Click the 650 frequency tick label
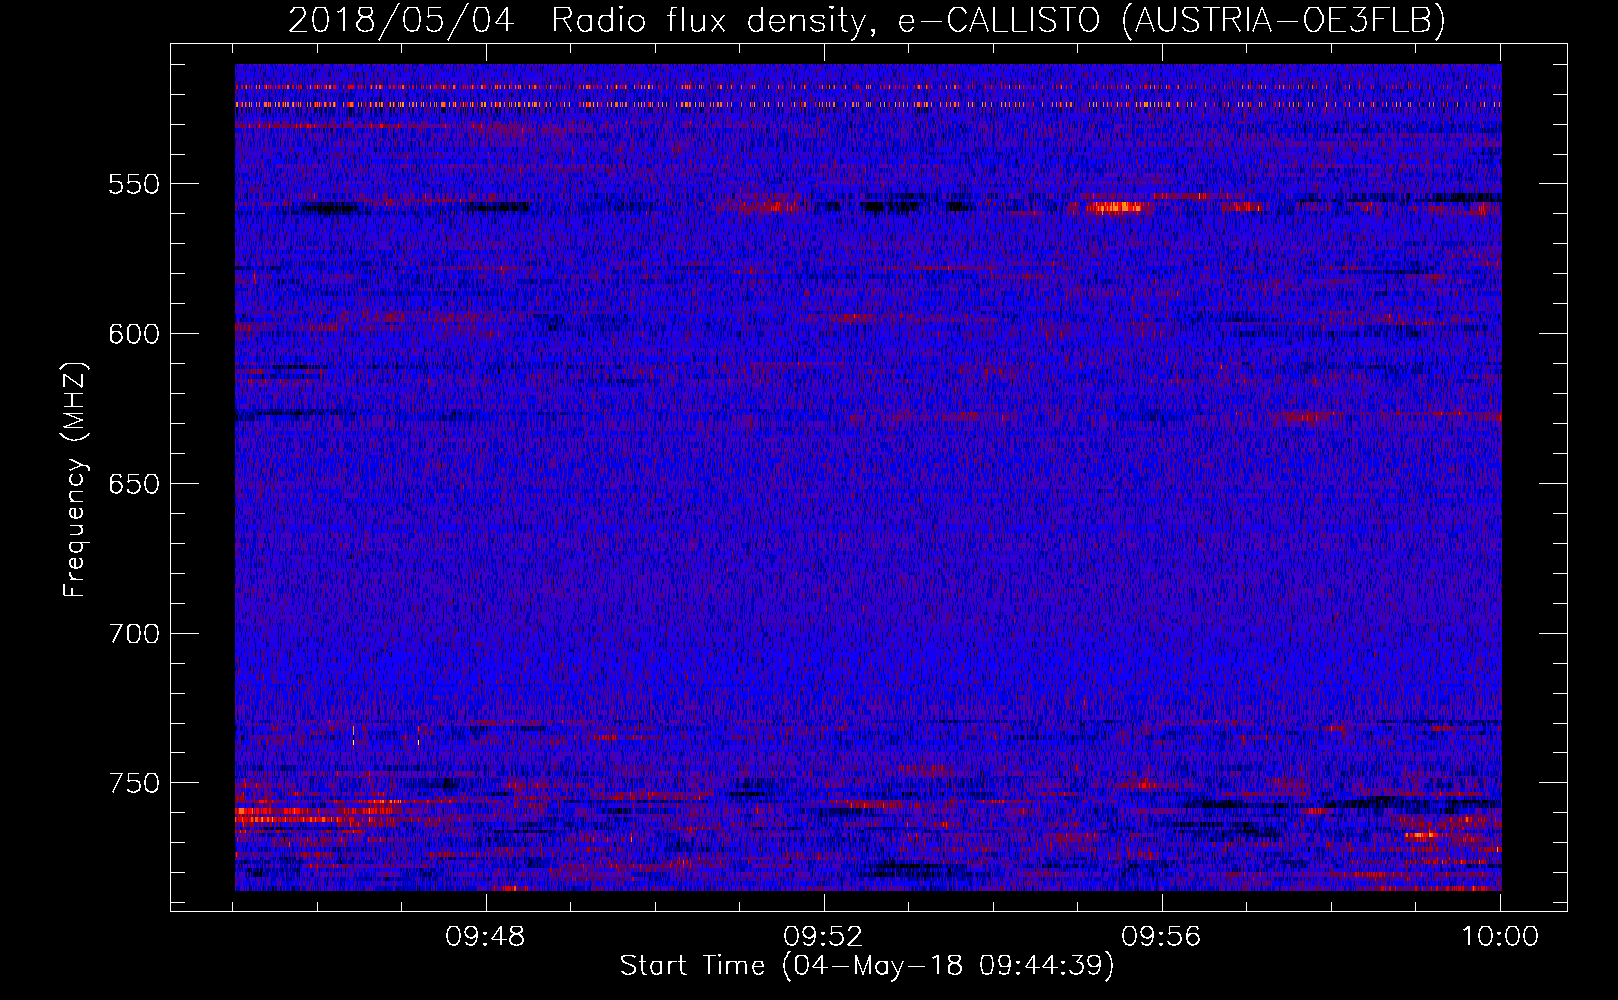Image resolution: width=1618 pixels, height=1000 pixels. 134,484
